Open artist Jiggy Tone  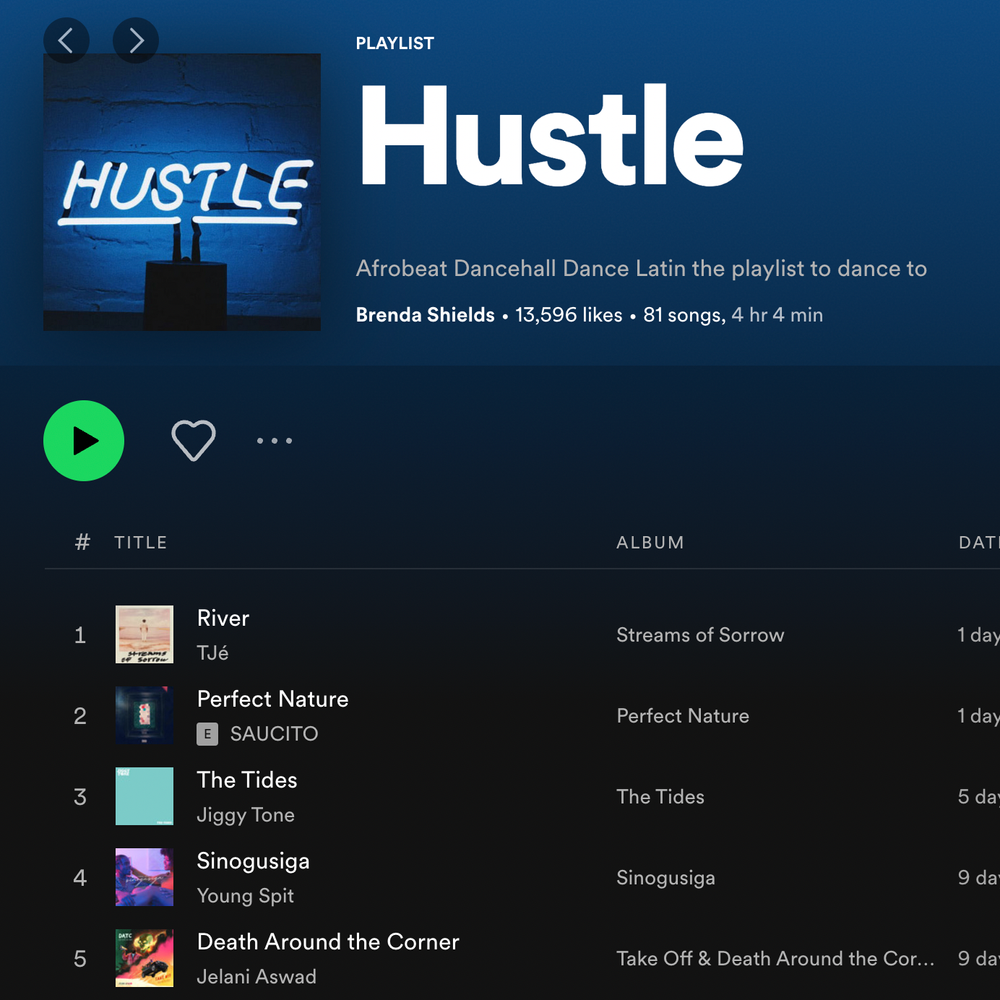(x=246, y=815)
